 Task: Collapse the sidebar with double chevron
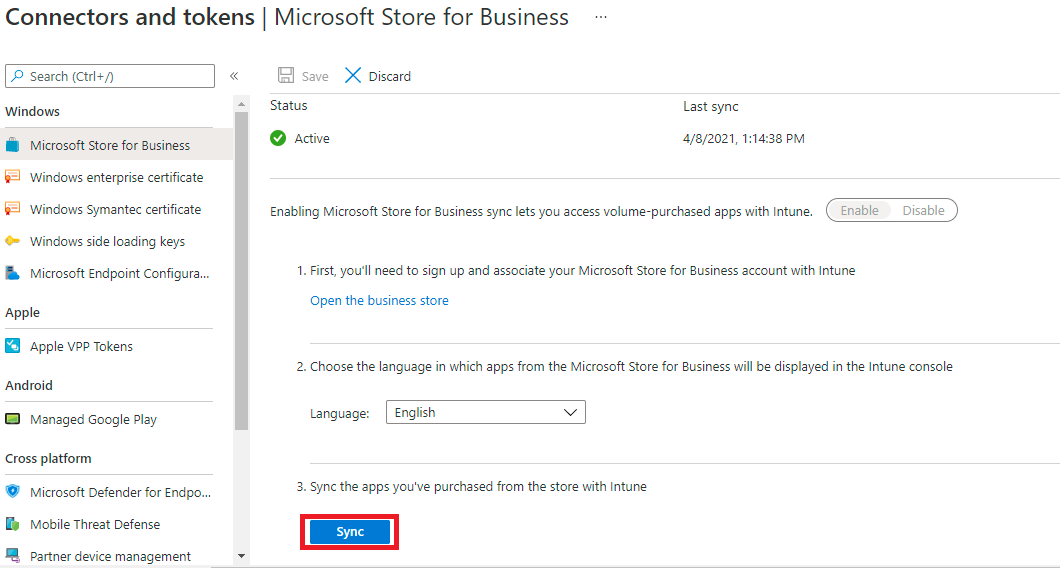[x=234, y=76]
